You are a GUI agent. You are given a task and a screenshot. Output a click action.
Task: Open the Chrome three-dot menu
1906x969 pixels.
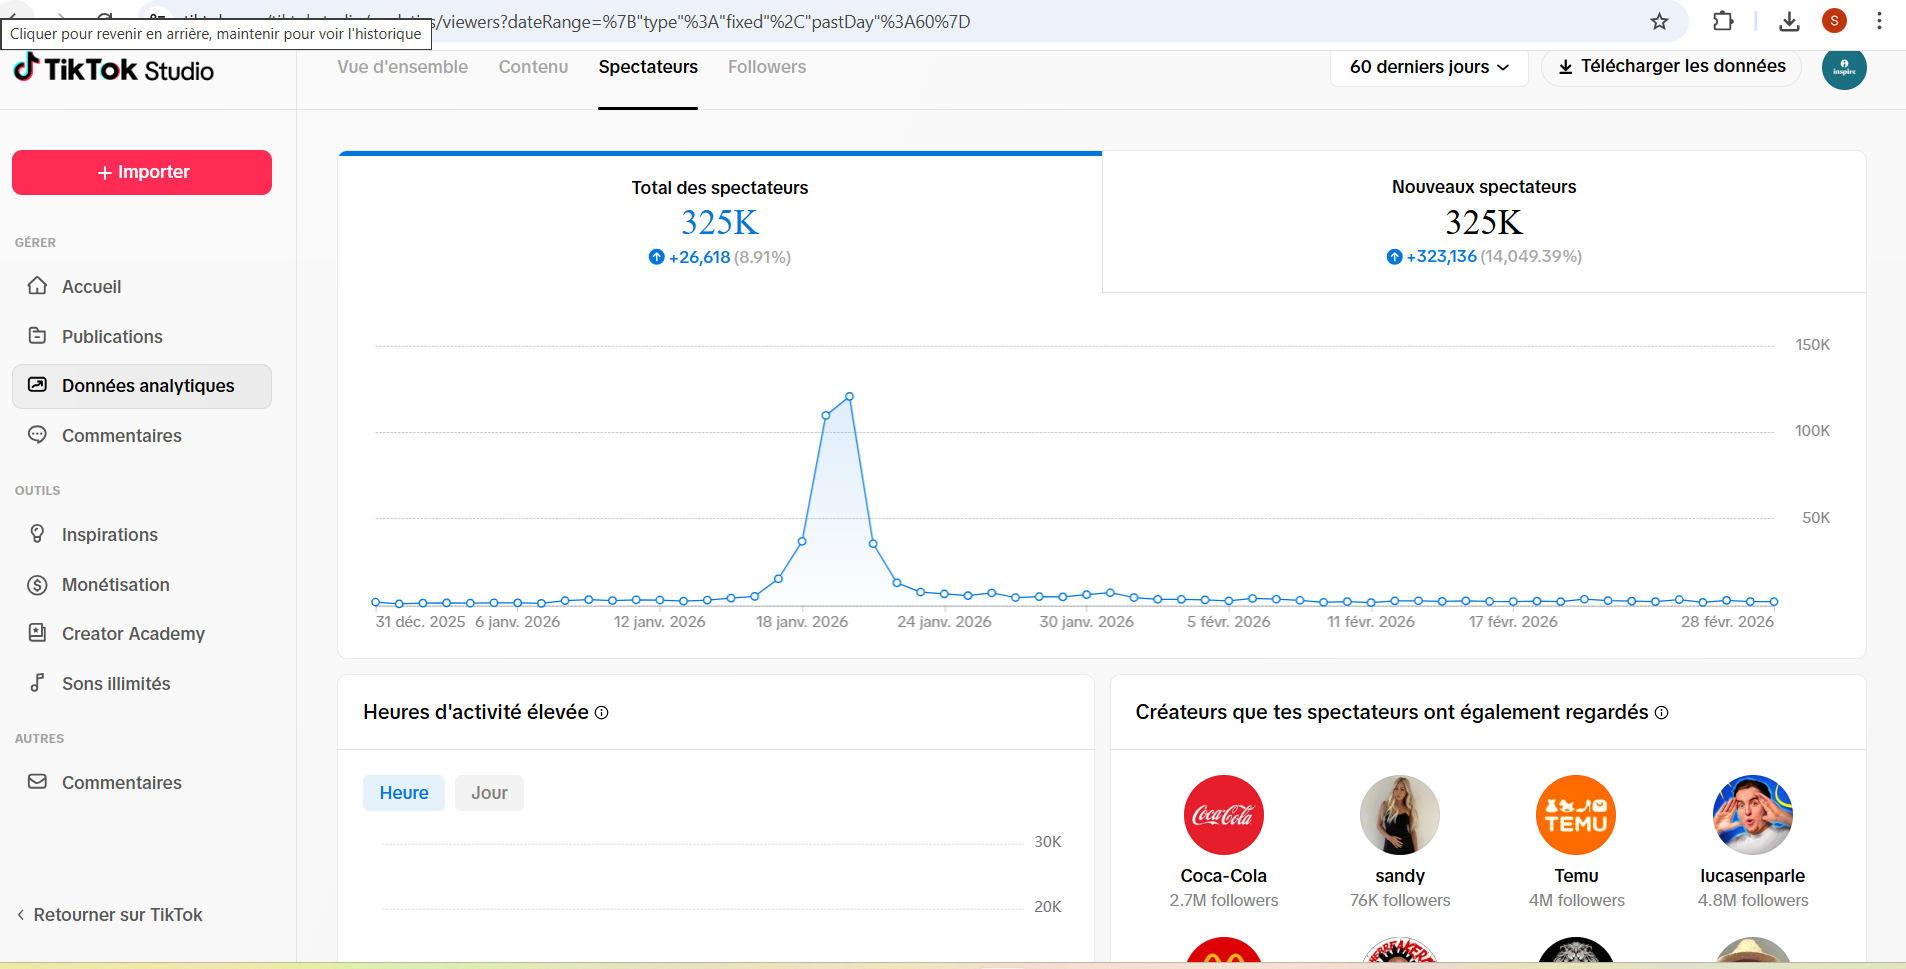click(x=1879, y=21)
